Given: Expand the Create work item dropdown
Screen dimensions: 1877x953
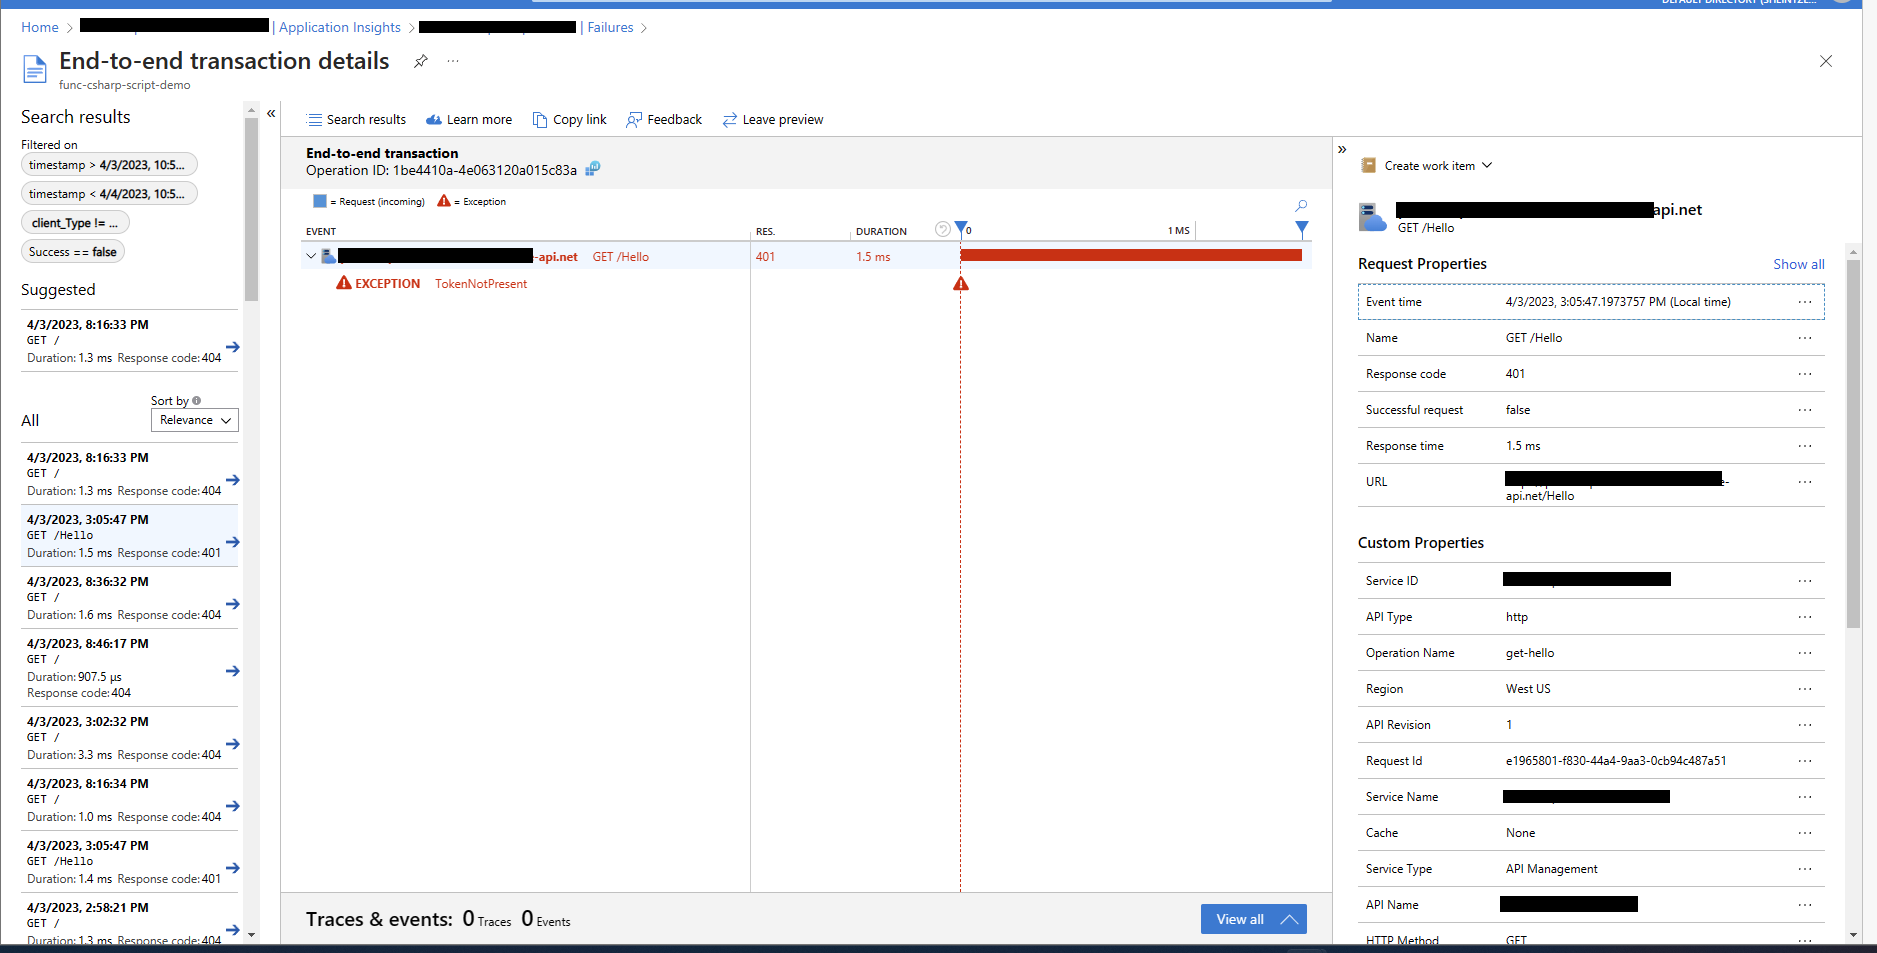Looking at the screenshot, I should coord(1427,166).
